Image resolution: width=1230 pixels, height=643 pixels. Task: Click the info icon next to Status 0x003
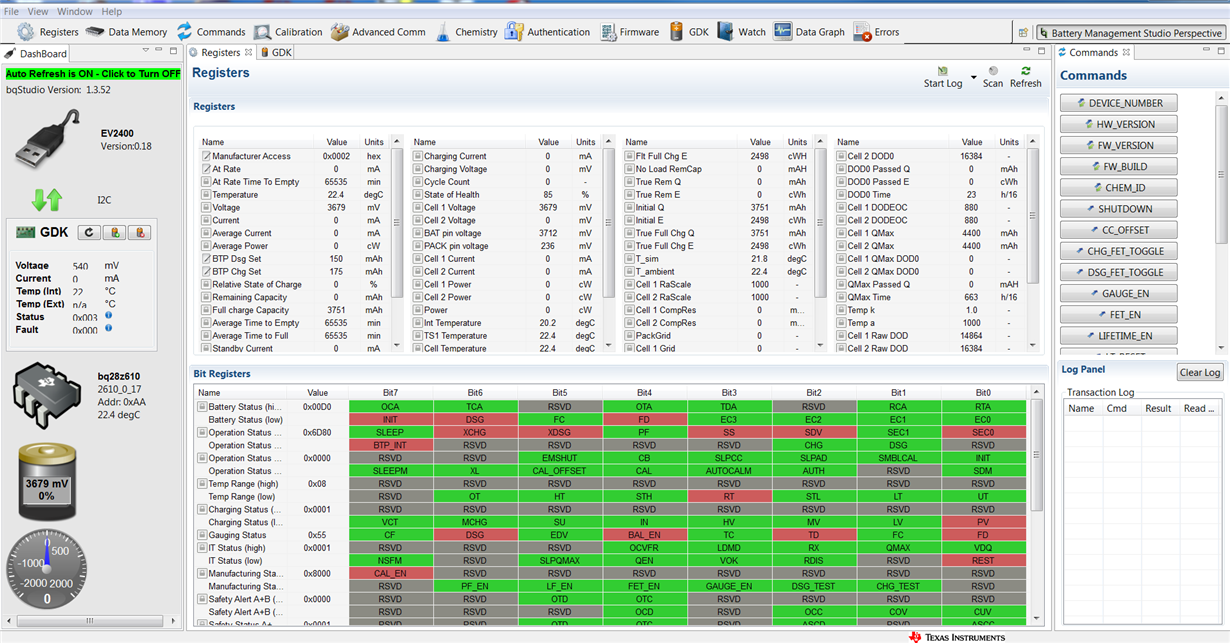(108, 316)
